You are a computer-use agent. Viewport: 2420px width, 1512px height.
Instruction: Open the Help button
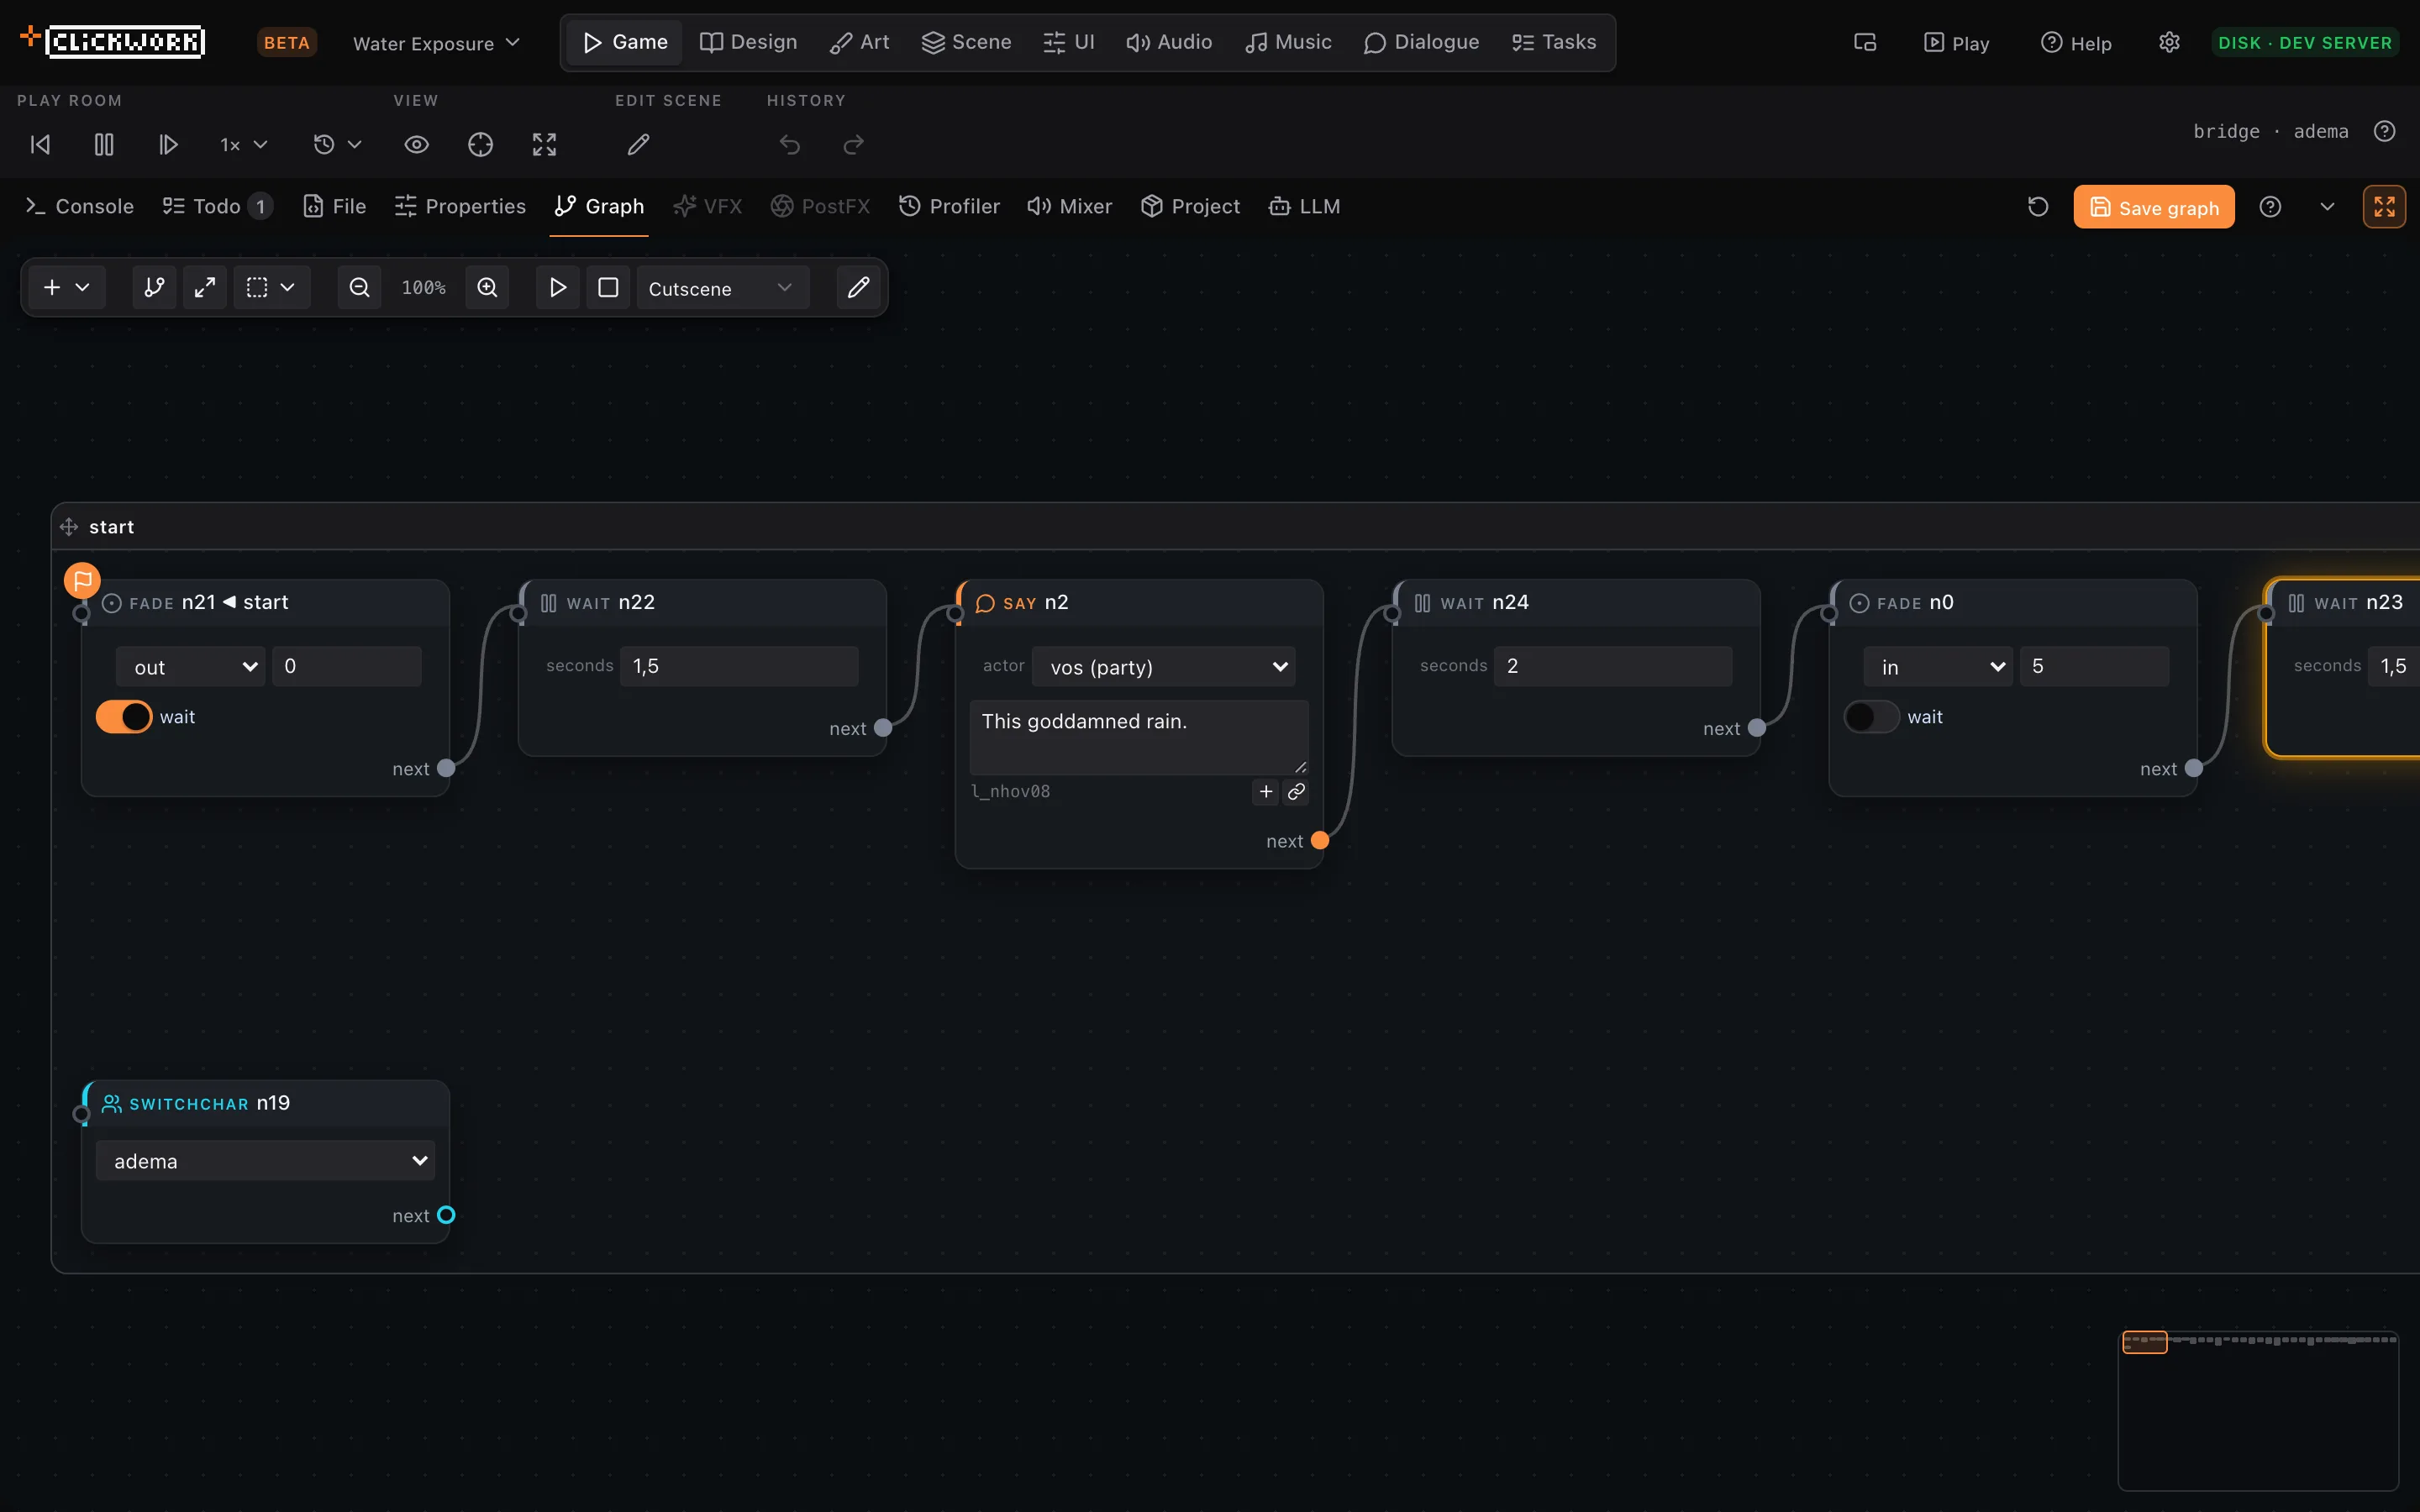pos(2076,43)
